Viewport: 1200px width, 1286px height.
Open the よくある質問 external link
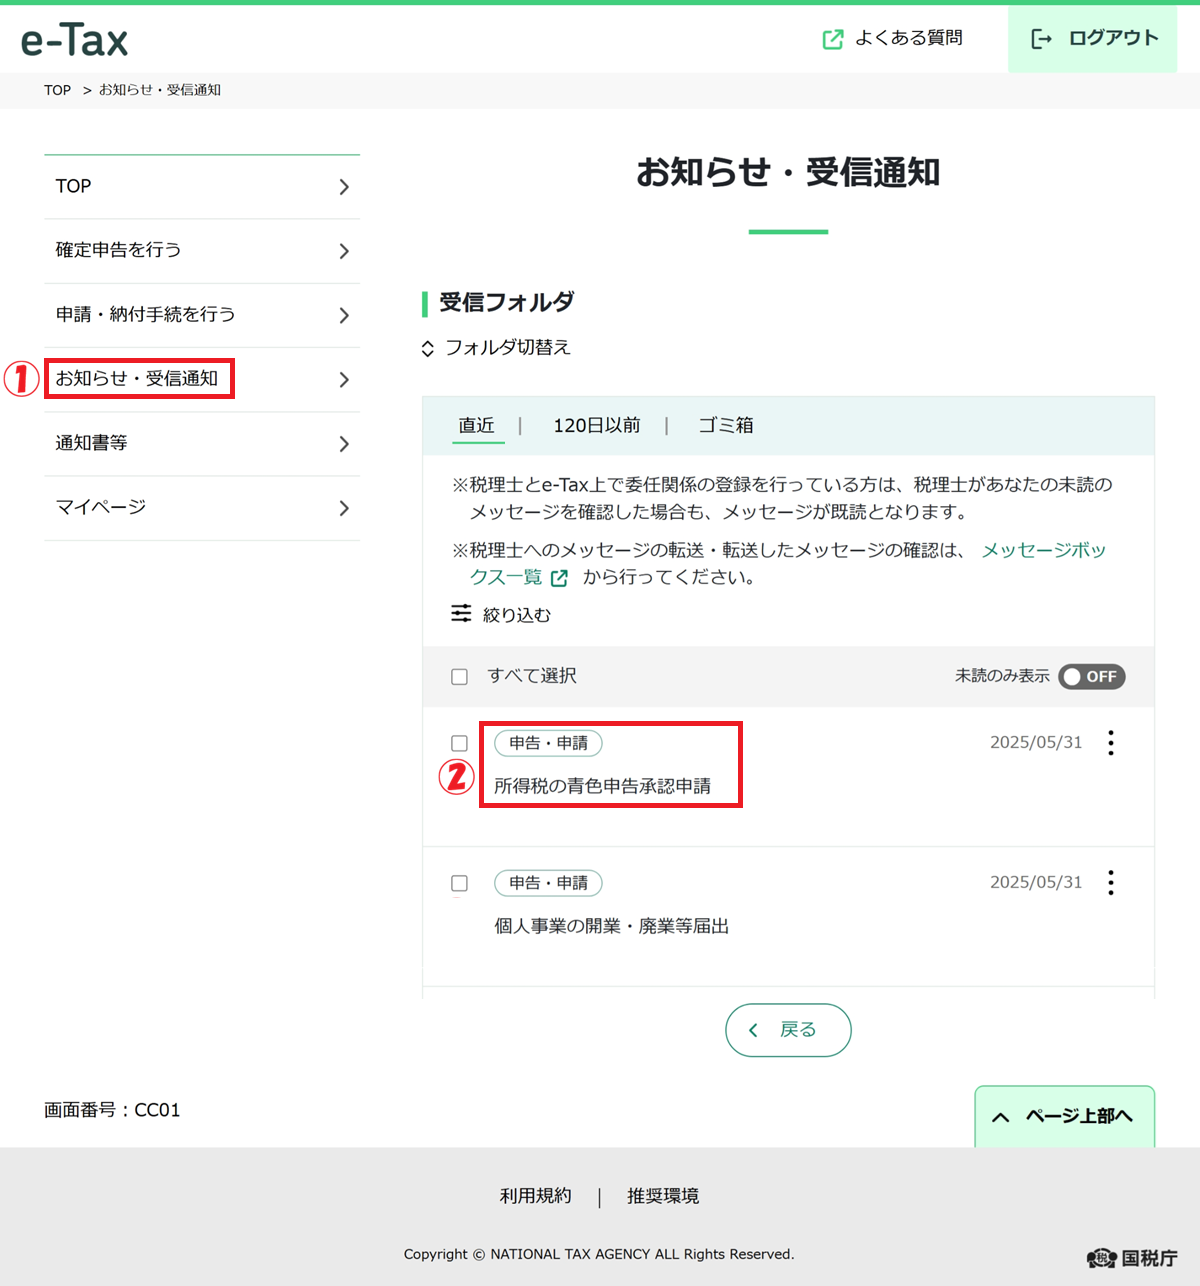(x=892, y=39)
